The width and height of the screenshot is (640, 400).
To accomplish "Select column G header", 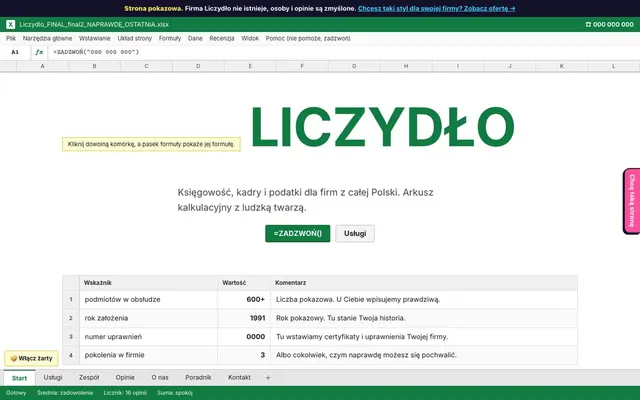I will [x=354, y=66].
